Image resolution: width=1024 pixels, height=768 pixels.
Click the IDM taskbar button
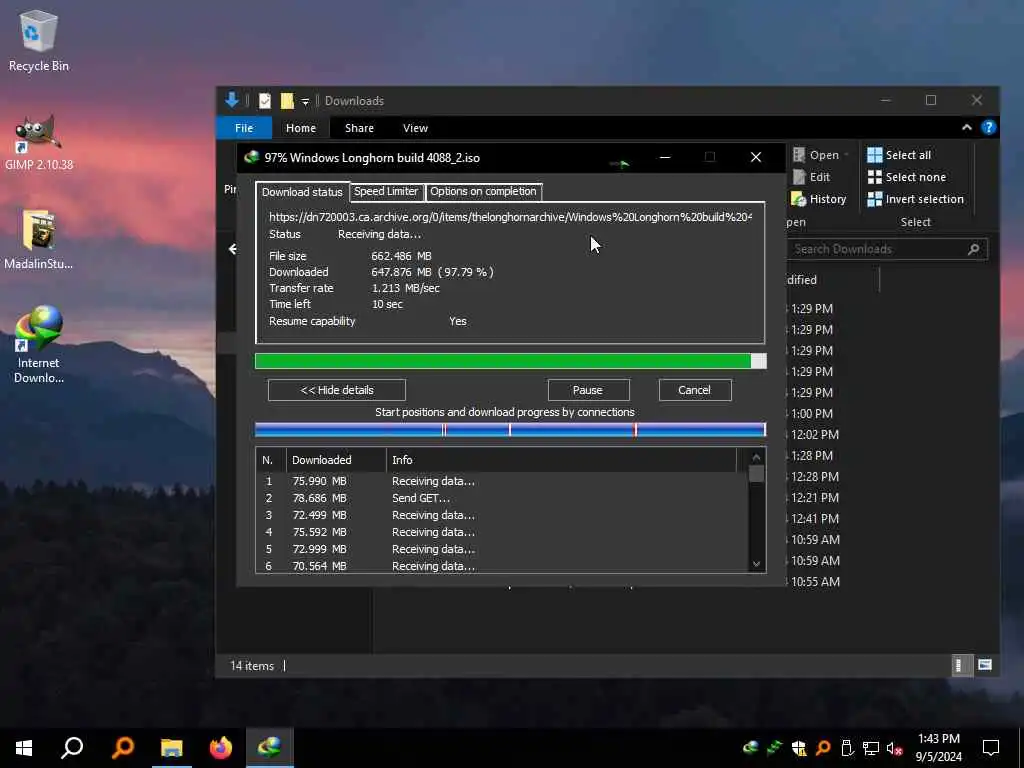tap(270, 748)
